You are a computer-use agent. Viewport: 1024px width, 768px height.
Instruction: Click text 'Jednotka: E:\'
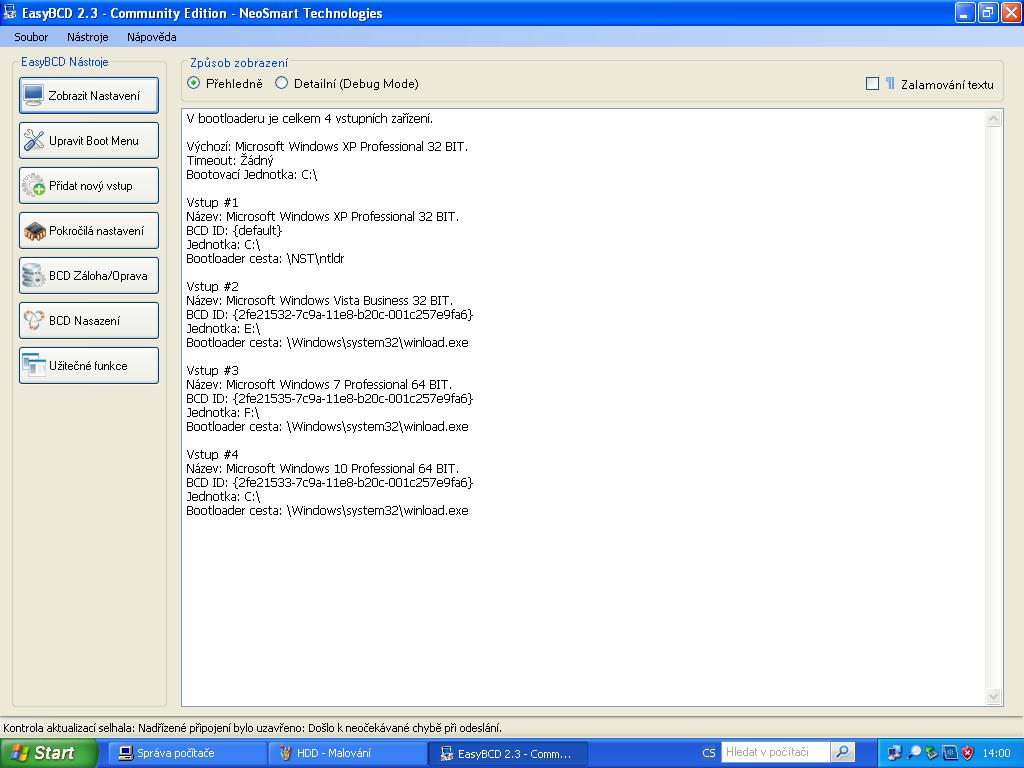coord(223,328)
